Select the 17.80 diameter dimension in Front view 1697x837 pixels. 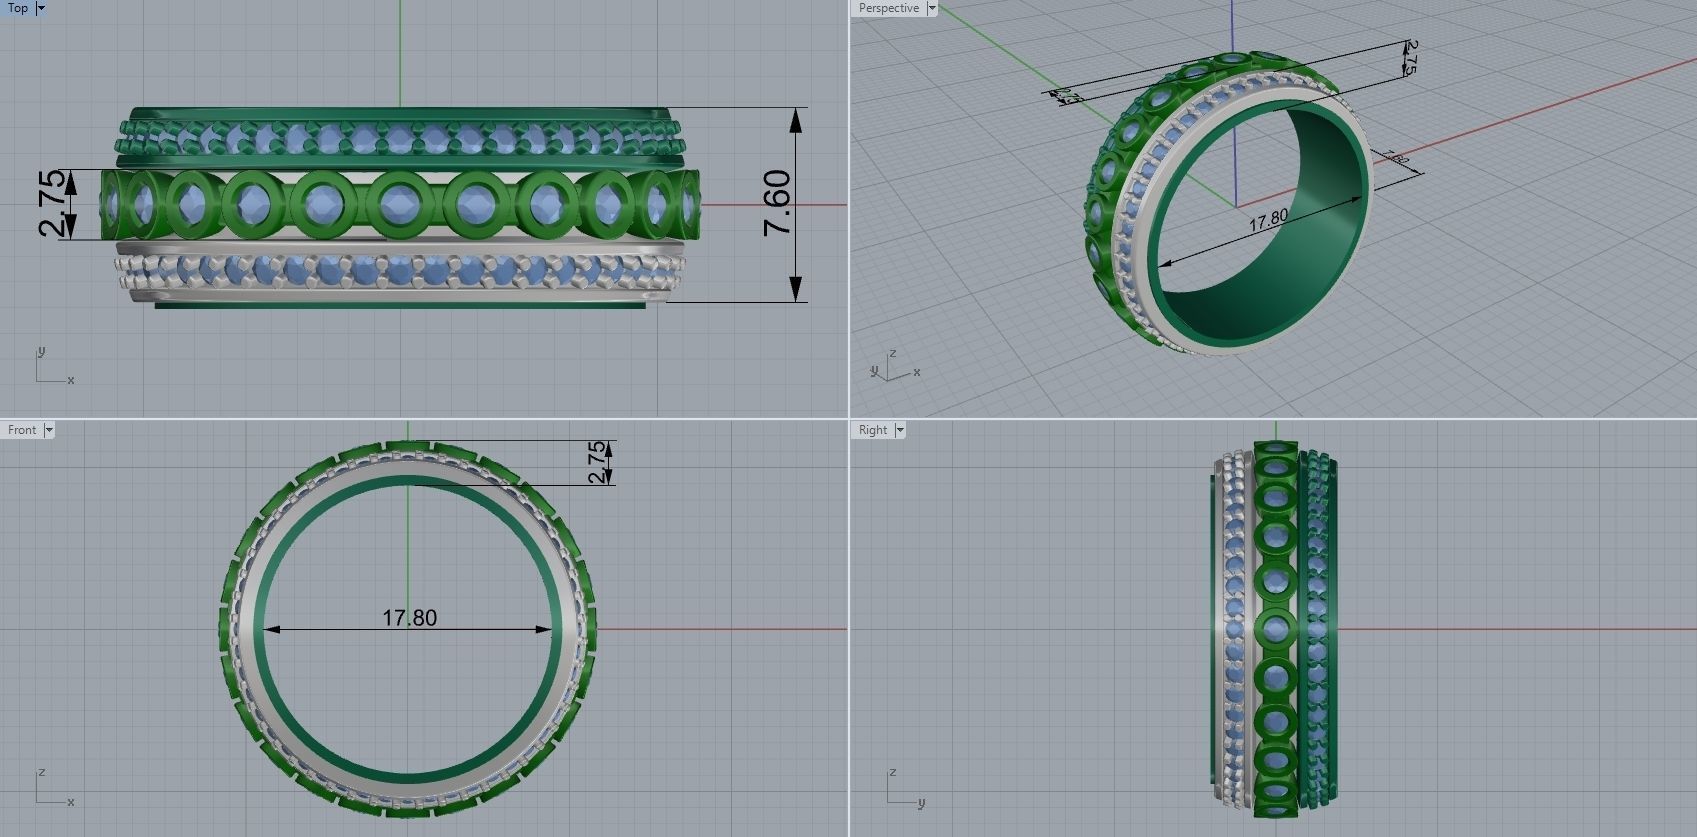coord(410,618)
